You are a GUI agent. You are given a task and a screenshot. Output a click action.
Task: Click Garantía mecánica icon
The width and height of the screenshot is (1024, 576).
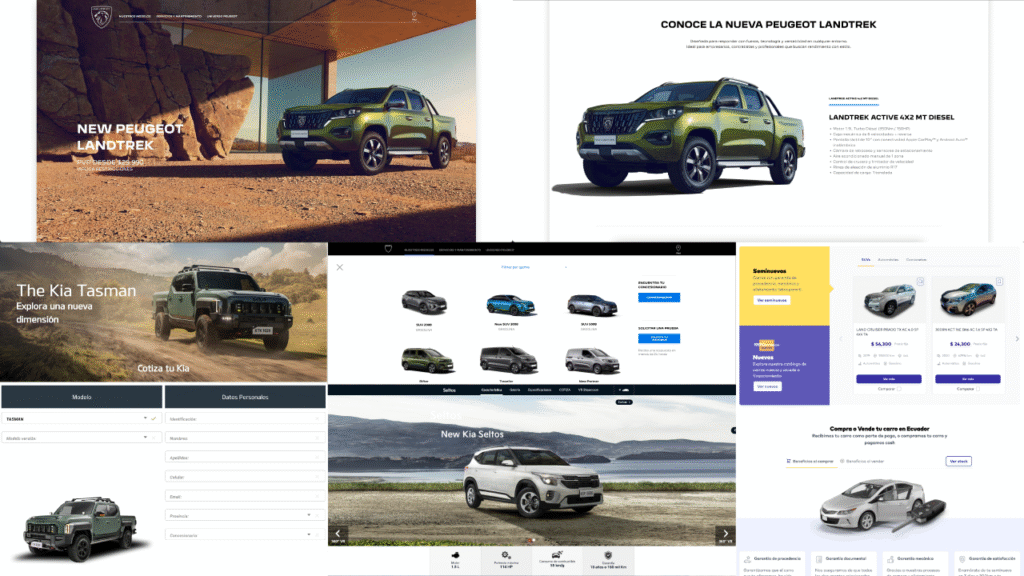coord(890,559)
